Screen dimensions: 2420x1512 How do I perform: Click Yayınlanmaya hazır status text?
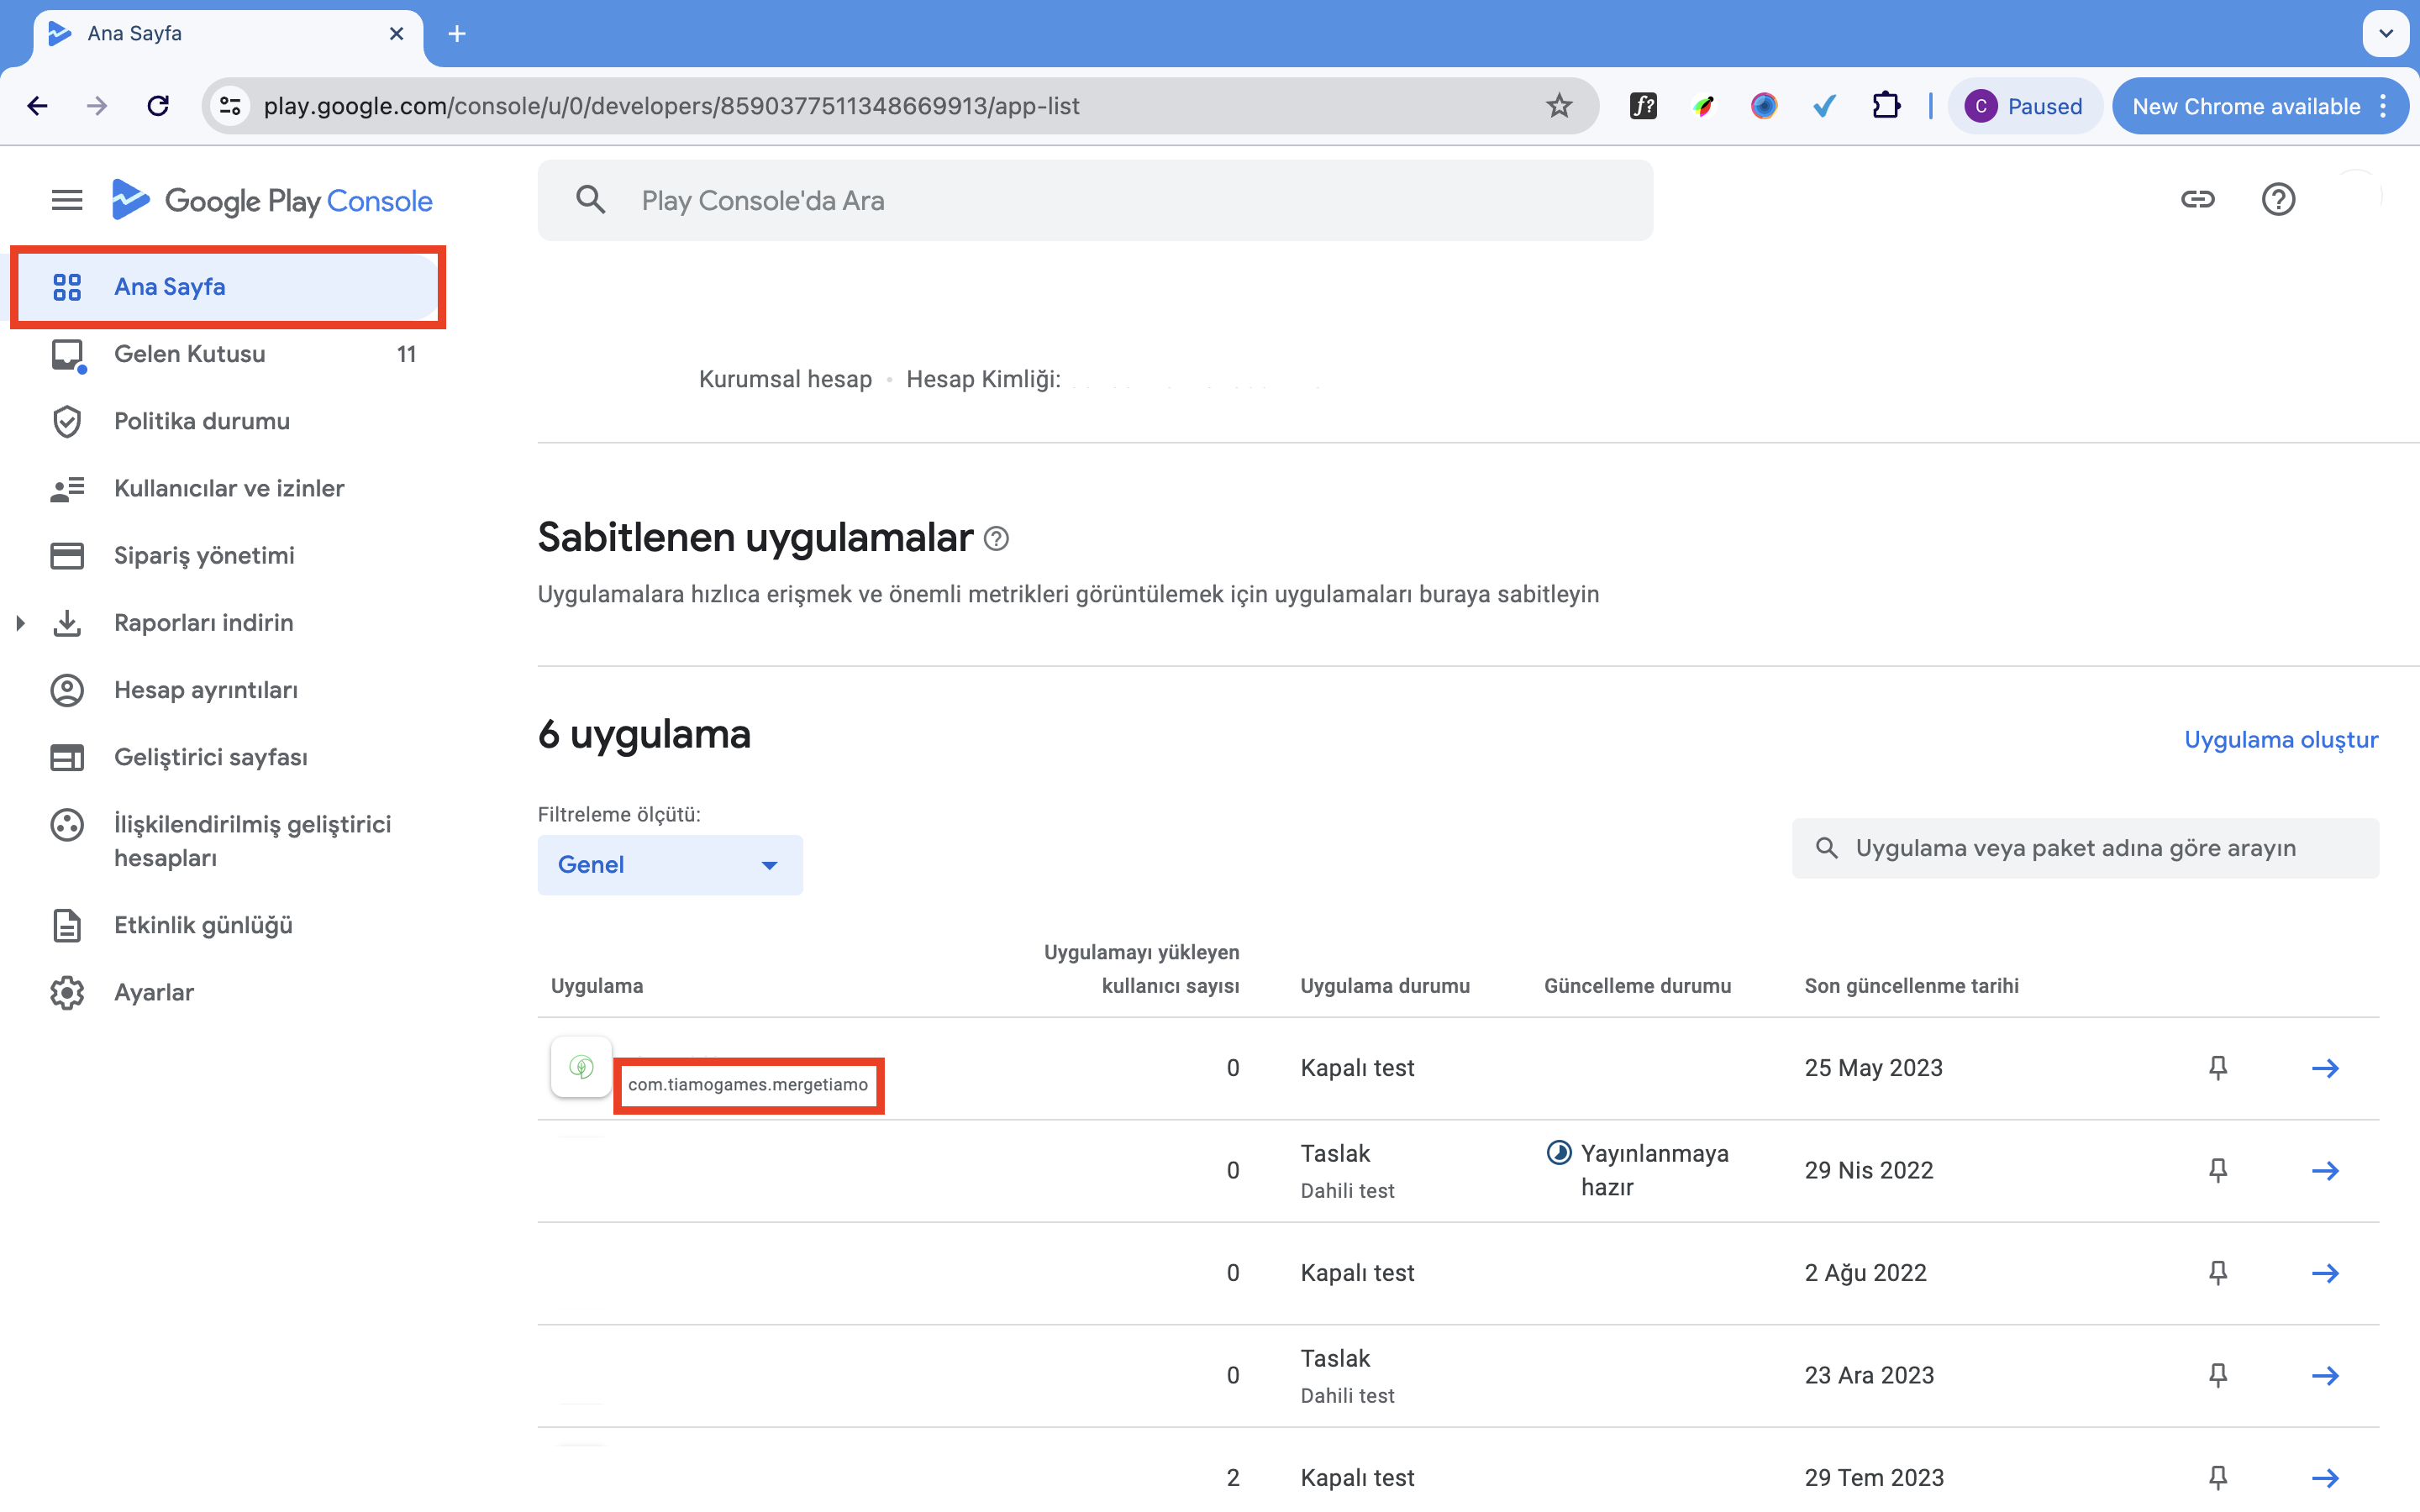click(x=1654, y=1170)
